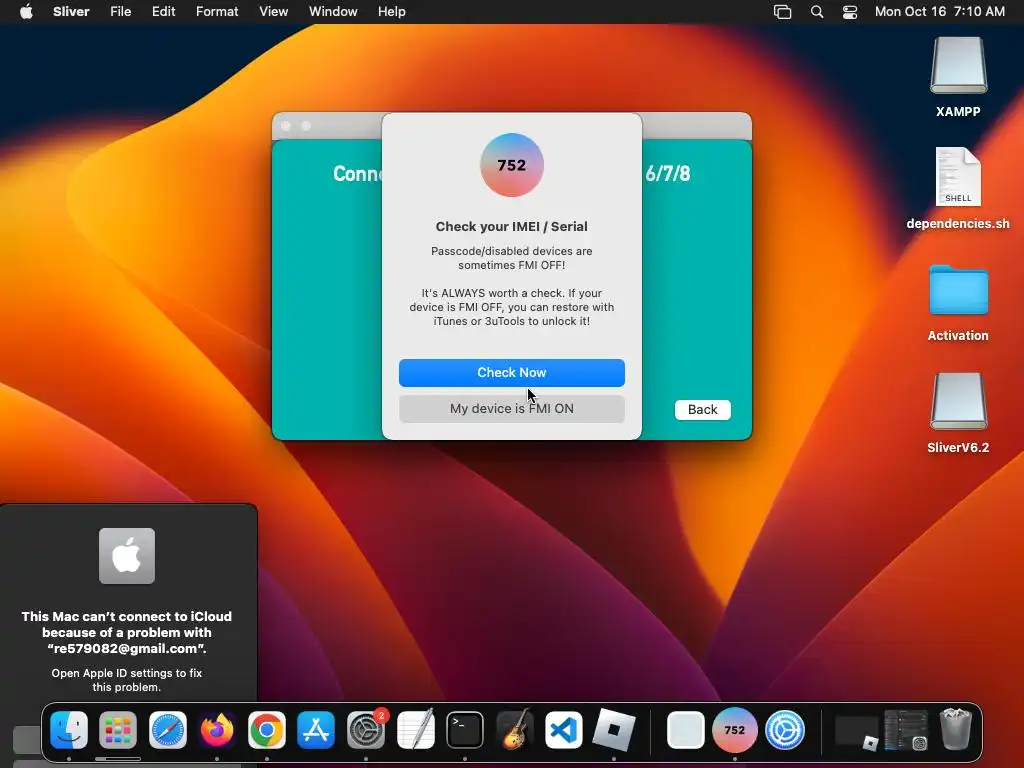1024x768 pixels.
Task: Open the Format menu
Action: tap(217, 12)
